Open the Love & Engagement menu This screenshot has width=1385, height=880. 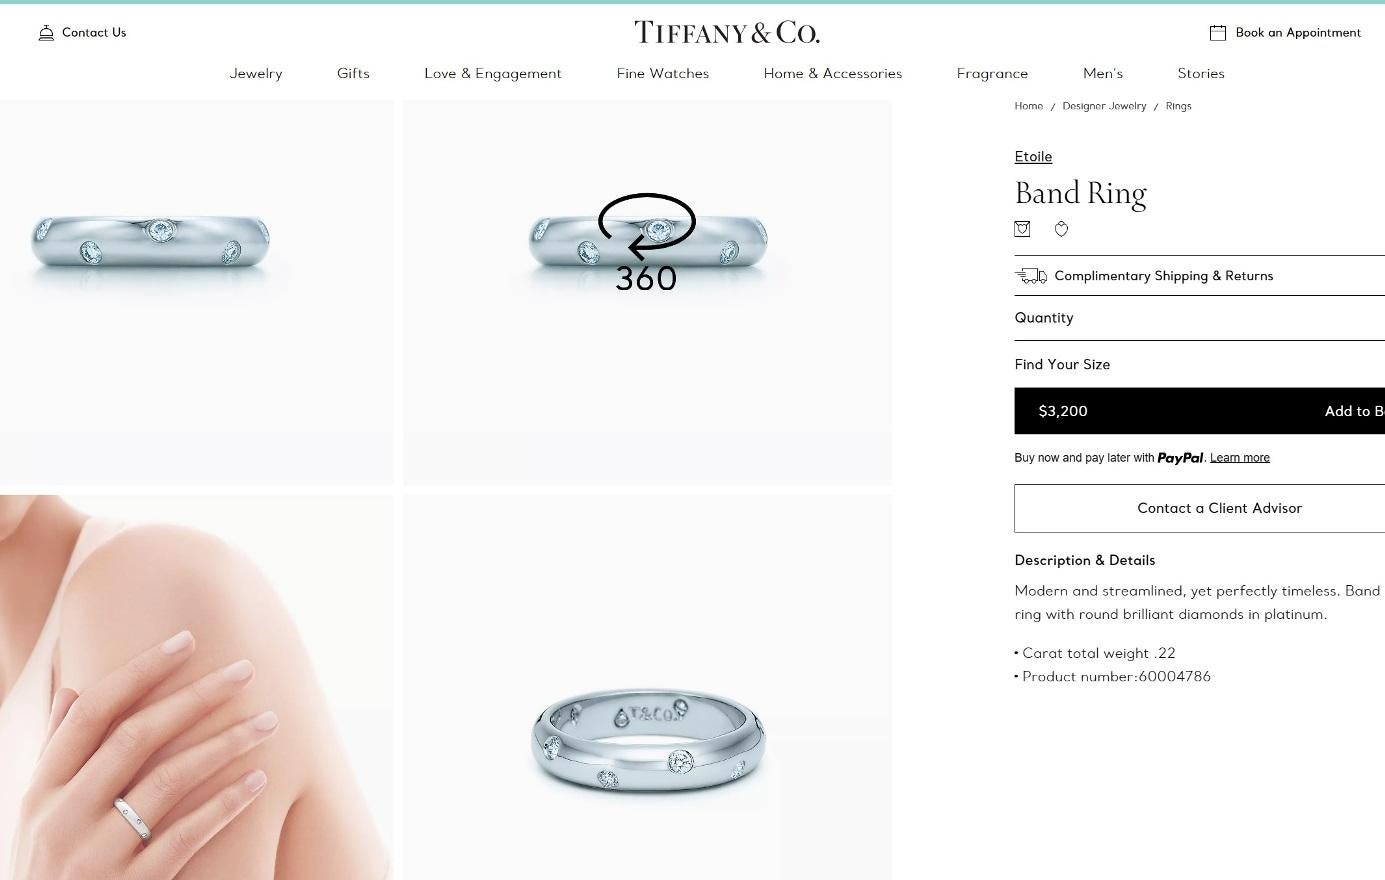point(493,73)
